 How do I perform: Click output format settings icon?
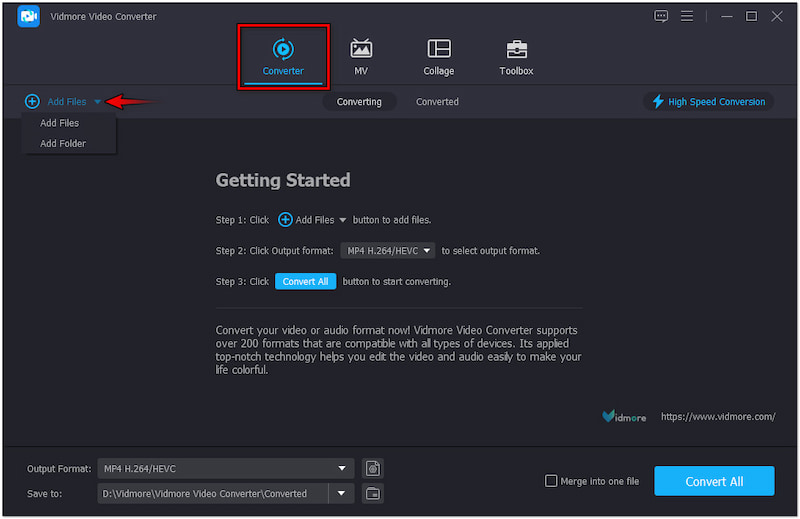(x=373, y=468)
